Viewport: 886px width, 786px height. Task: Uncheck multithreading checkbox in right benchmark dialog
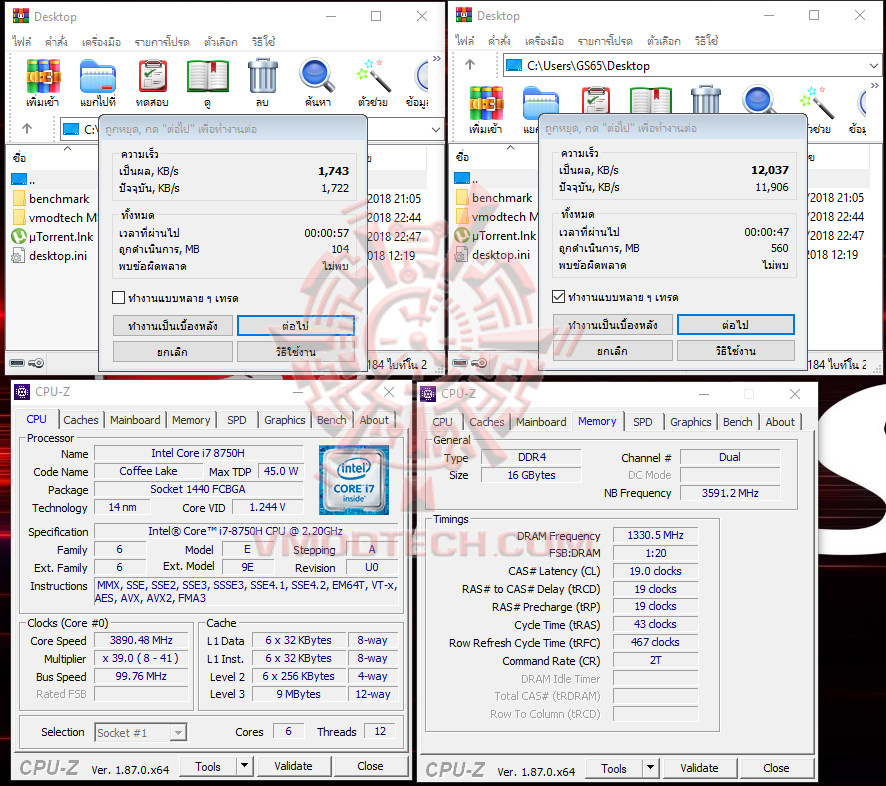coord(558,297)
